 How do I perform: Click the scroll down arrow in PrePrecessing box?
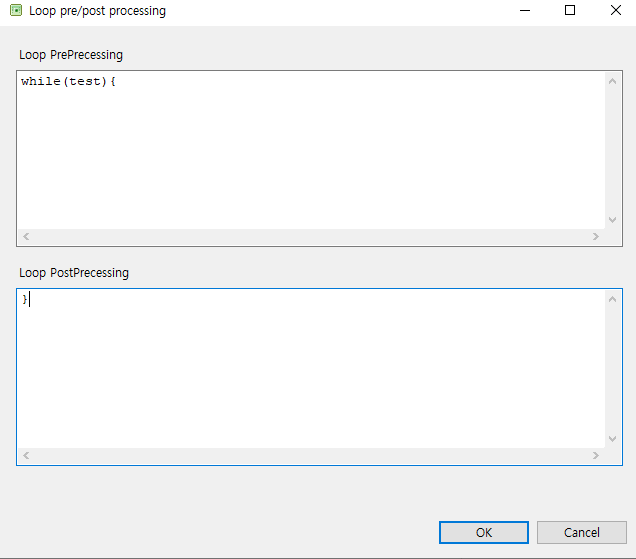[x=613, y=219]
